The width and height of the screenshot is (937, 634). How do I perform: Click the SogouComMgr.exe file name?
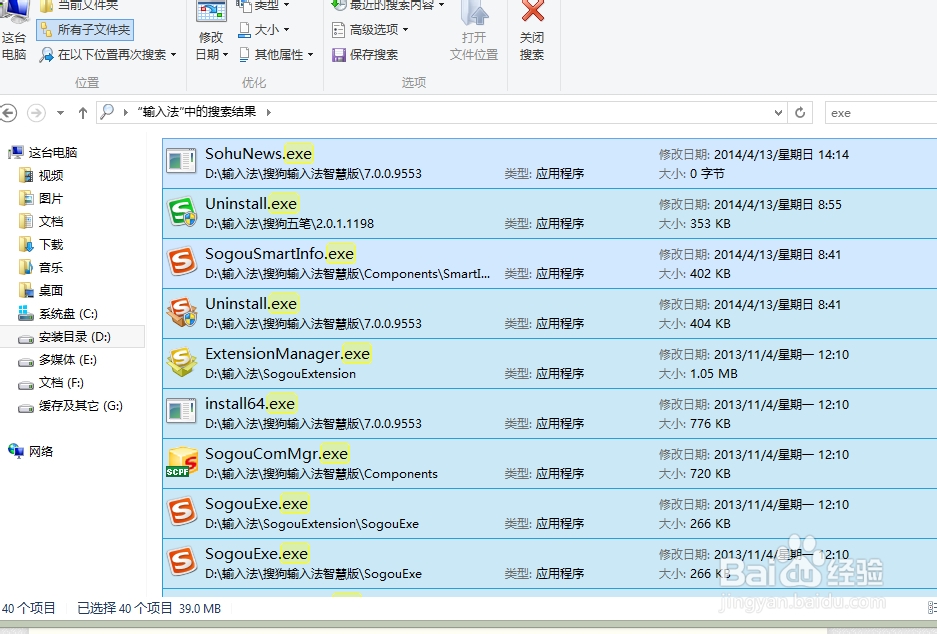277,454
